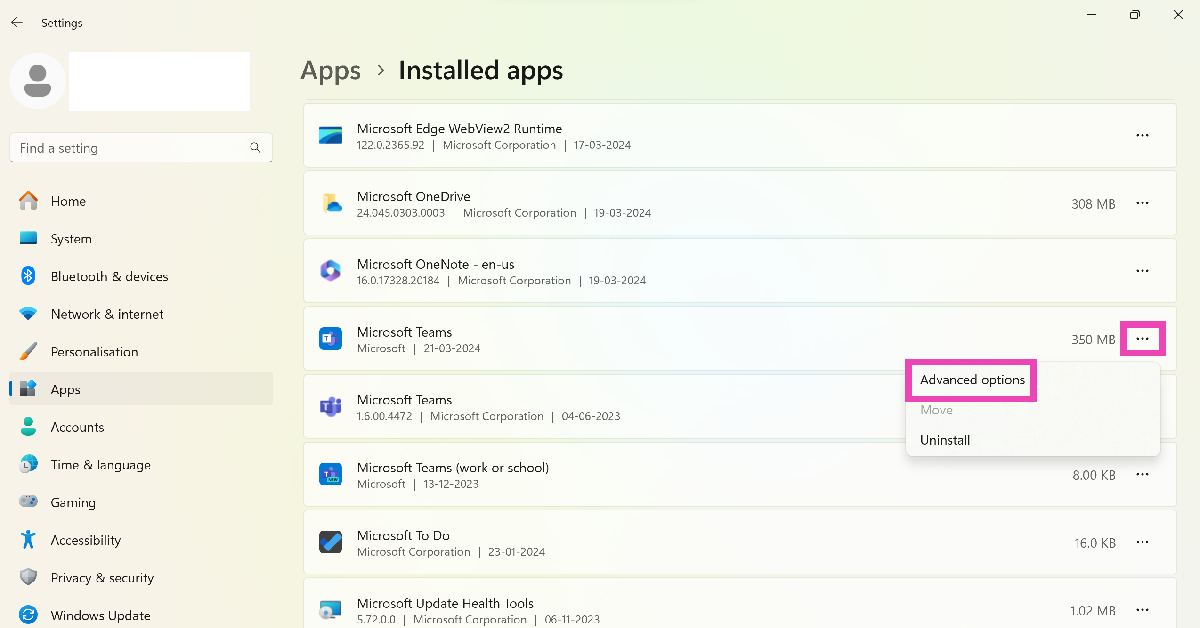Open more options for Microsoft To Do

click(x=1142, y=543)
